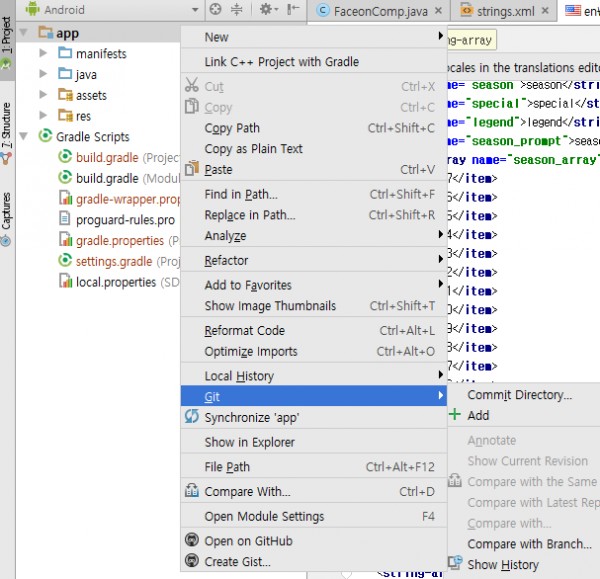Screen dimensions: 600x579
Task: Open the Refactor submenu
Action: click(x=314, y=260)
